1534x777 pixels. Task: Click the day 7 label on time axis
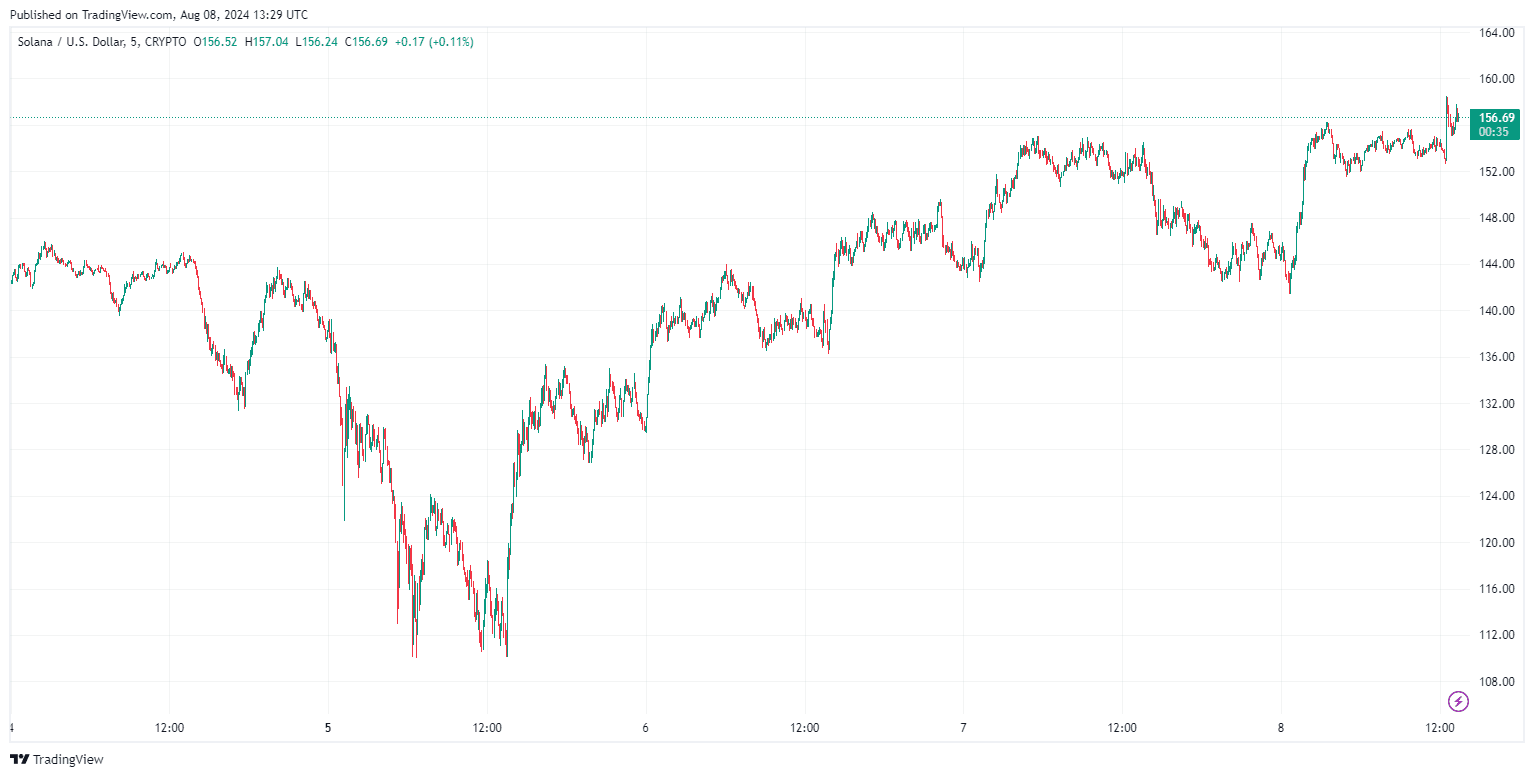click(x=963, y=728)
